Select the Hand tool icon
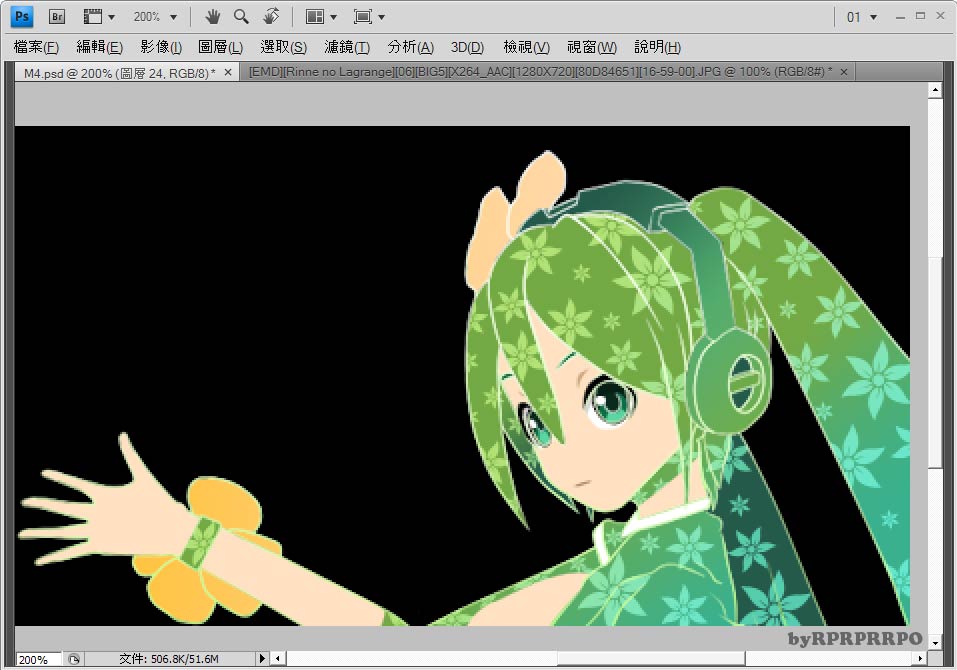 212,16
